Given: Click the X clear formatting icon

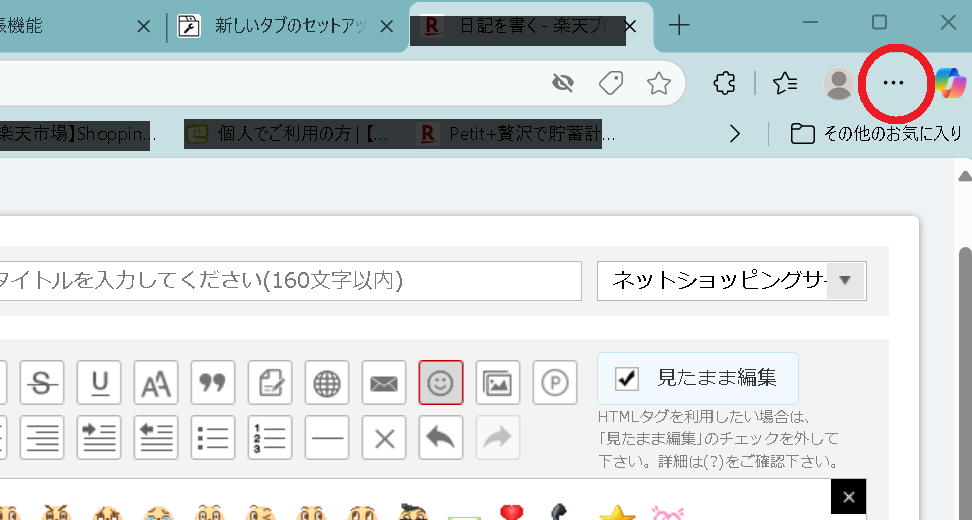Looking at the screenshot, I should (x=384, y=438).
